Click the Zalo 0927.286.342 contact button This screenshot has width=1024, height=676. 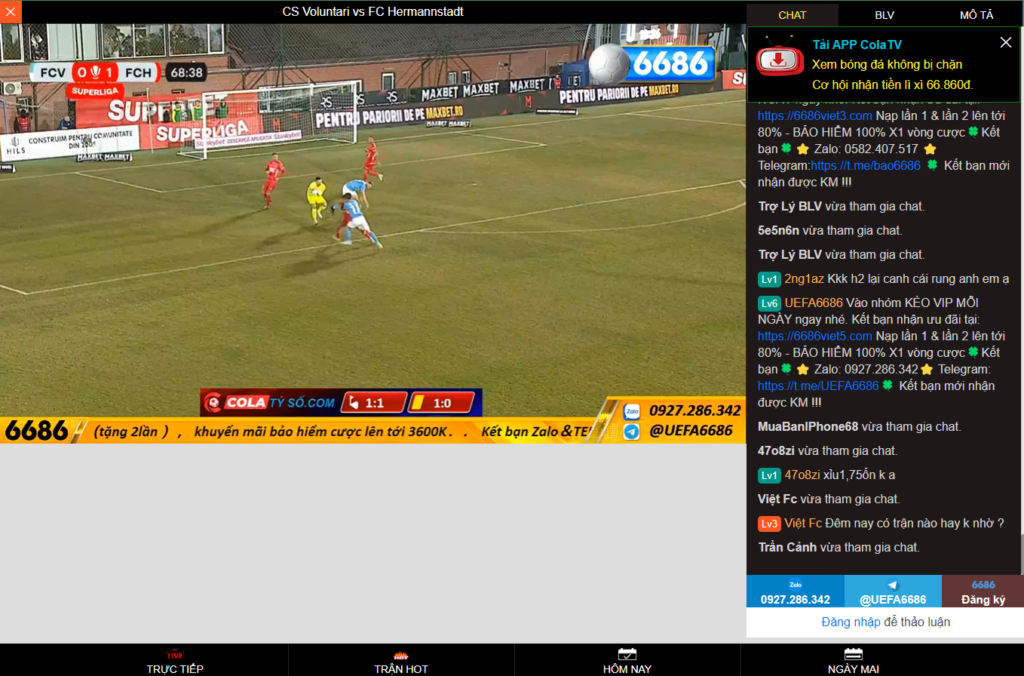click(795, 592)
